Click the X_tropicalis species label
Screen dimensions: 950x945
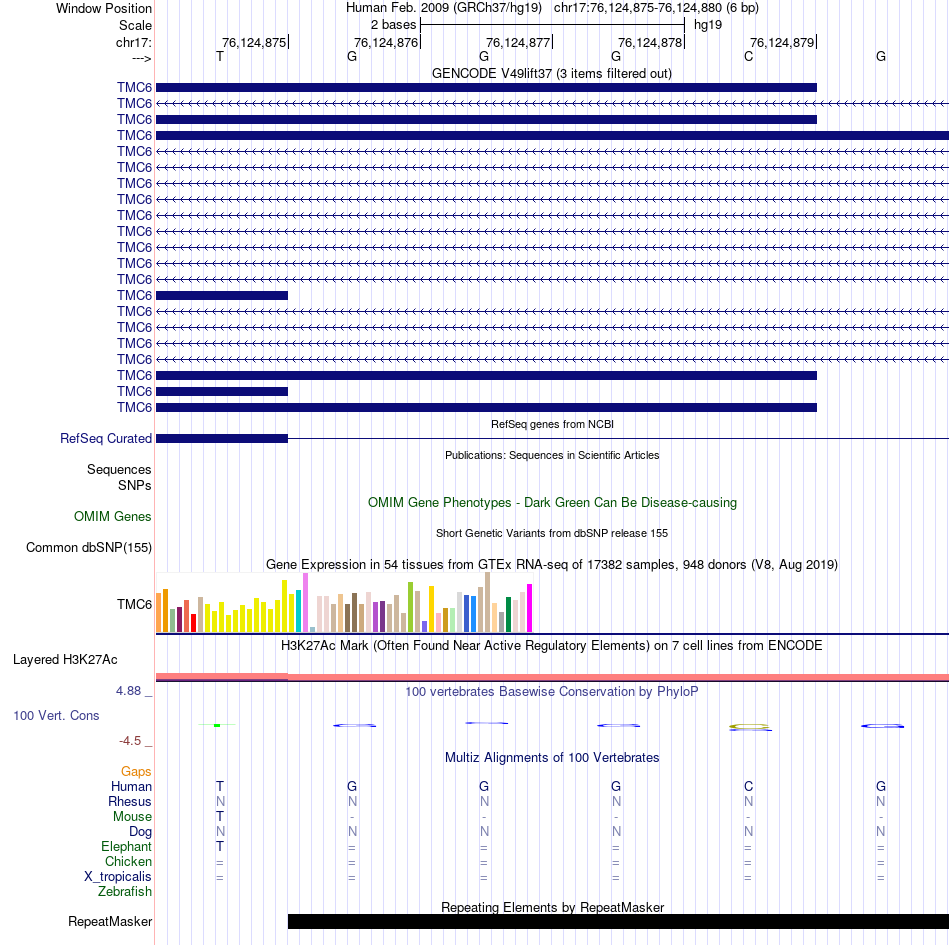click(x=118, y=877)
